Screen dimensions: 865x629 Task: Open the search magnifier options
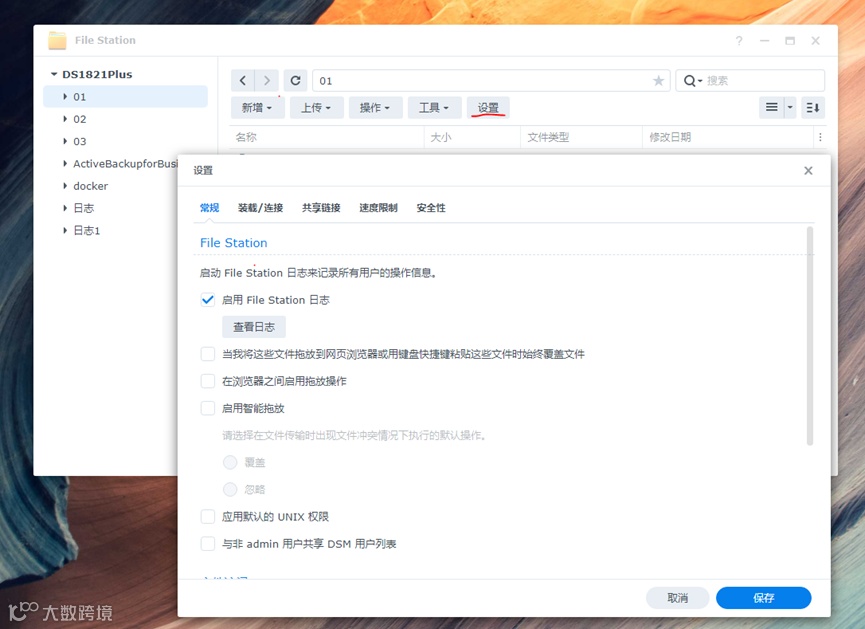[693, 81]
